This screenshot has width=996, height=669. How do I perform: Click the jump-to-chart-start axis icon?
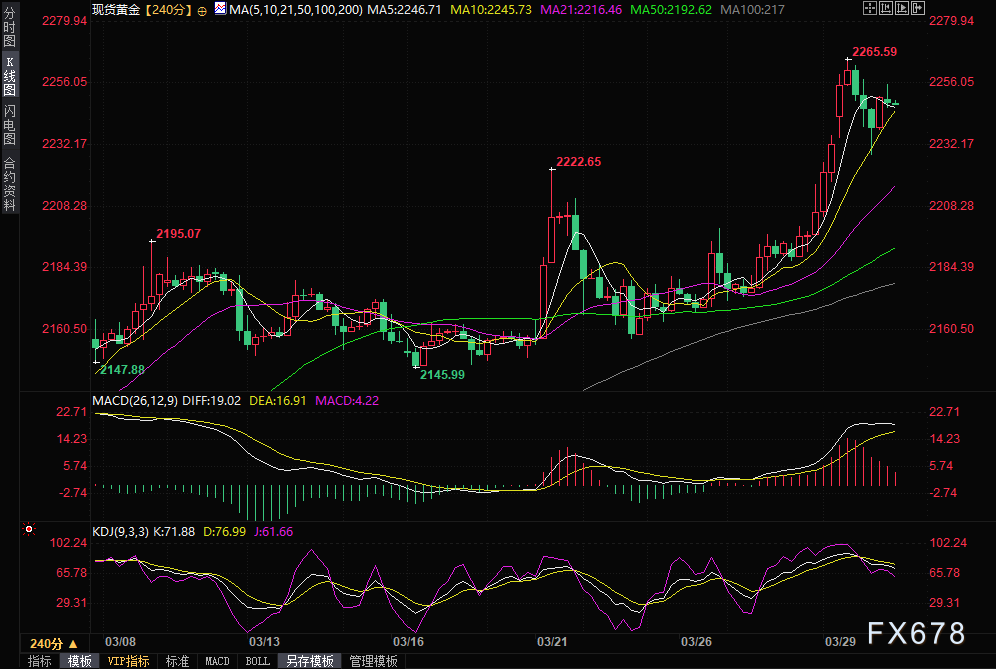pyautogui.click(x=886, y=8)
